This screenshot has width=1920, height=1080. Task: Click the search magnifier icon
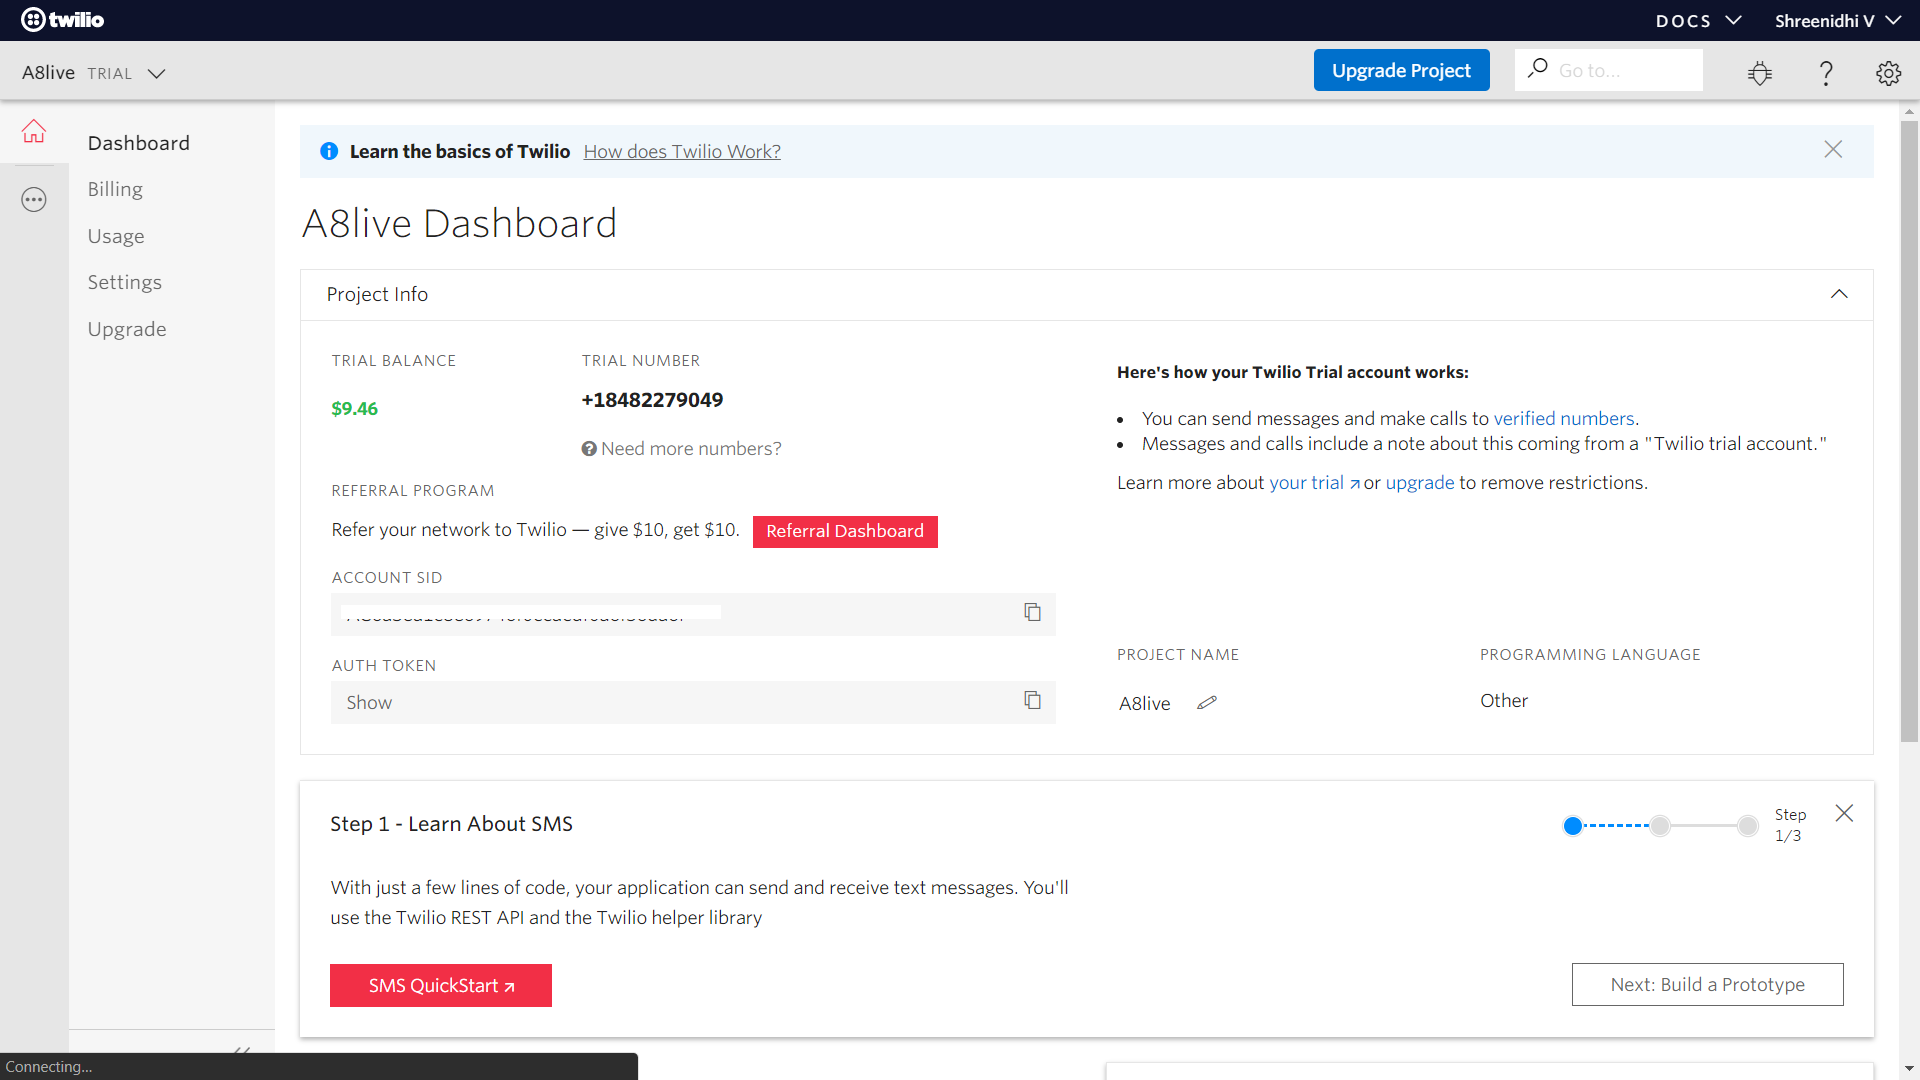coord(1538,69)
